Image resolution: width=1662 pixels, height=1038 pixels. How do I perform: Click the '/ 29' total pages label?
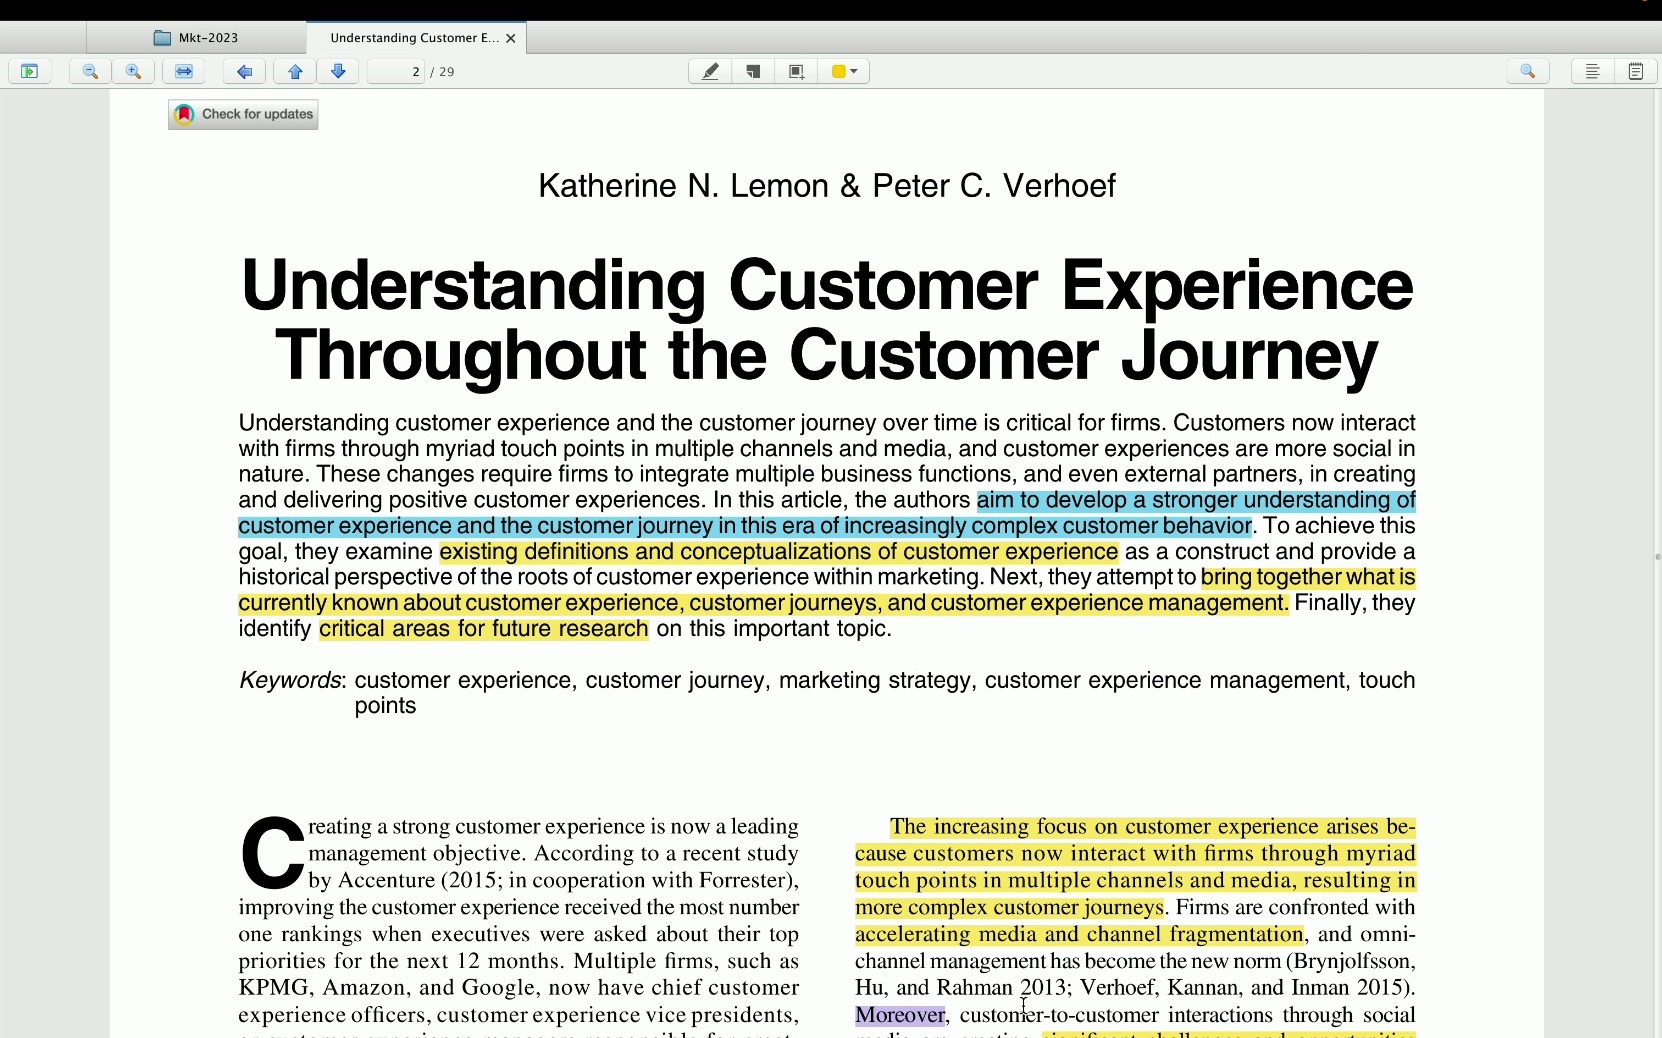(443, 72)
